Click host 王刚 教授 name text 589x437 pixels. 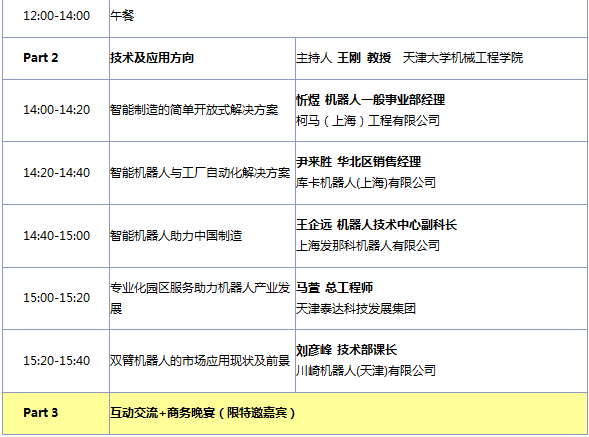pos(364,58)
